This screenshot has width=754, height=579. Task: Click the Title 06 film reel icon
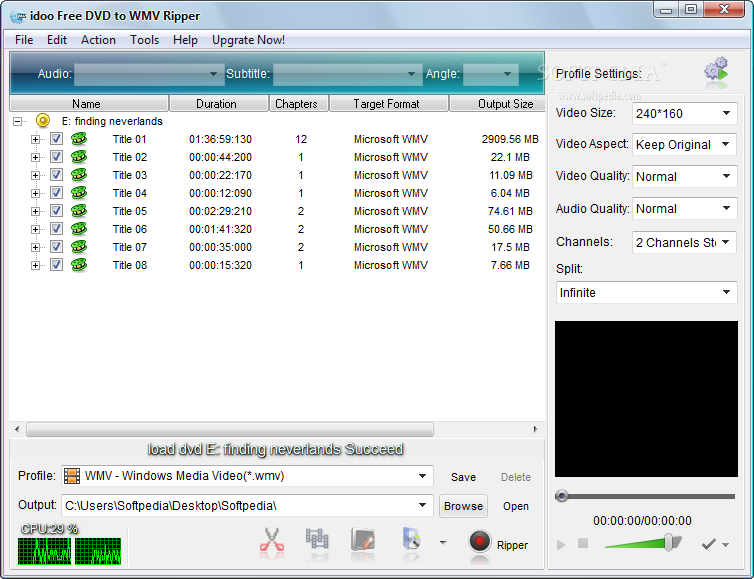[x=79, y=229]
